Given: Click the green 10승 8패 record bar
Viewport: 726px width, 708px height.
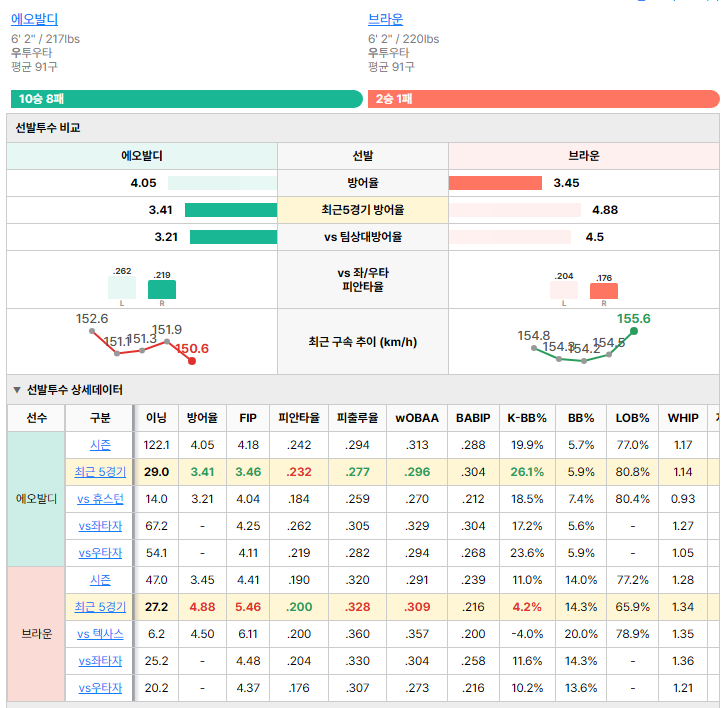Looking at the screenshot, I should tap(187, 99).
